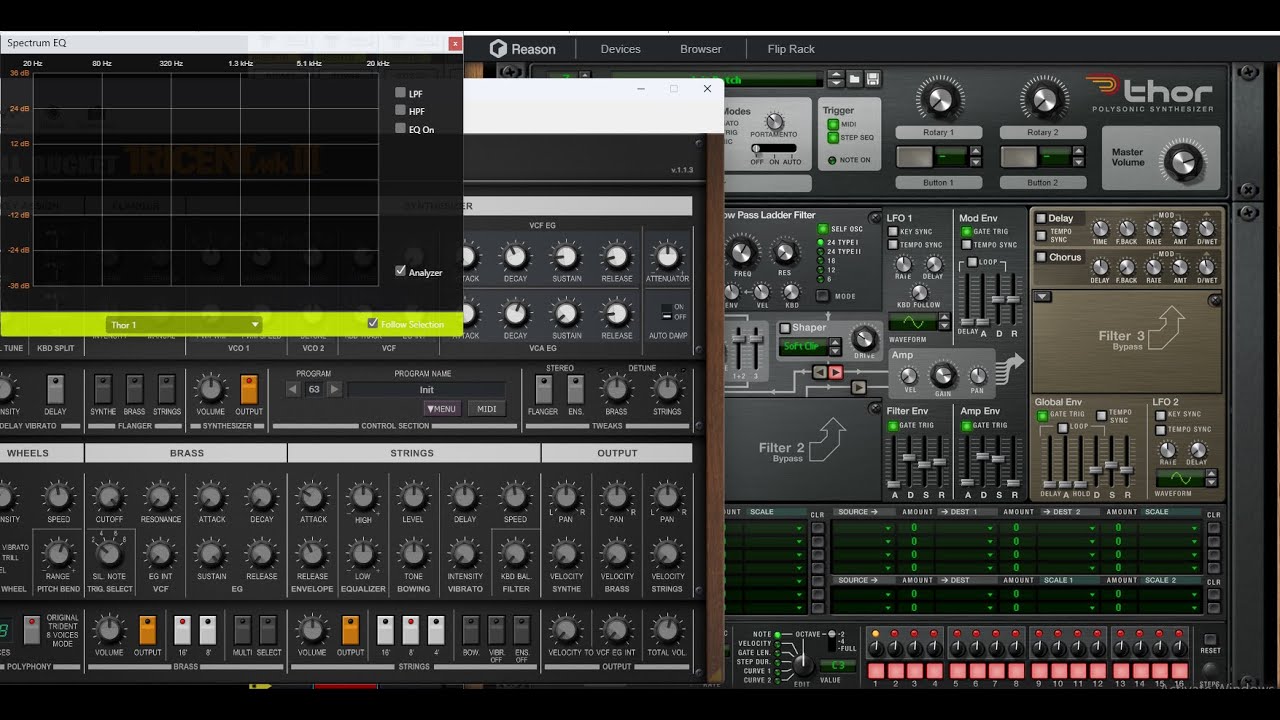This screenshot has height=720, width=1280.
Task: Click the Reason logo icon
Action: (498, 48)
